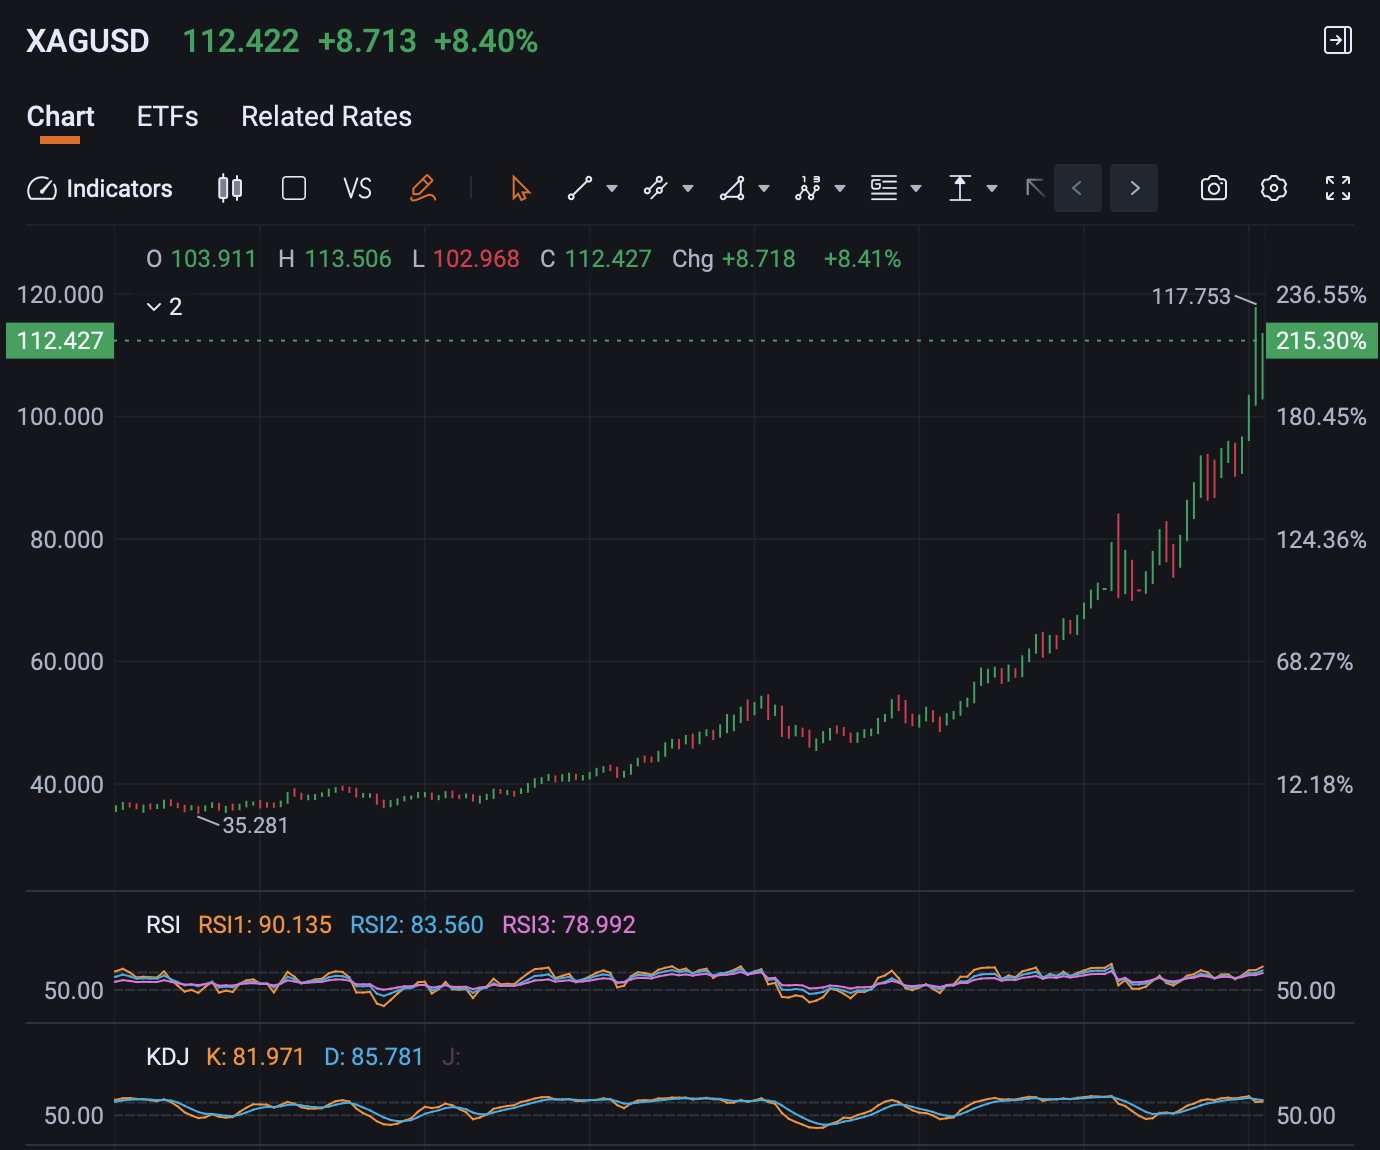Viewport: 1380px width, 1150px height.
Task: Click the measure ruler tool icon
Action: pyautogui.click(x=960, y=188)
